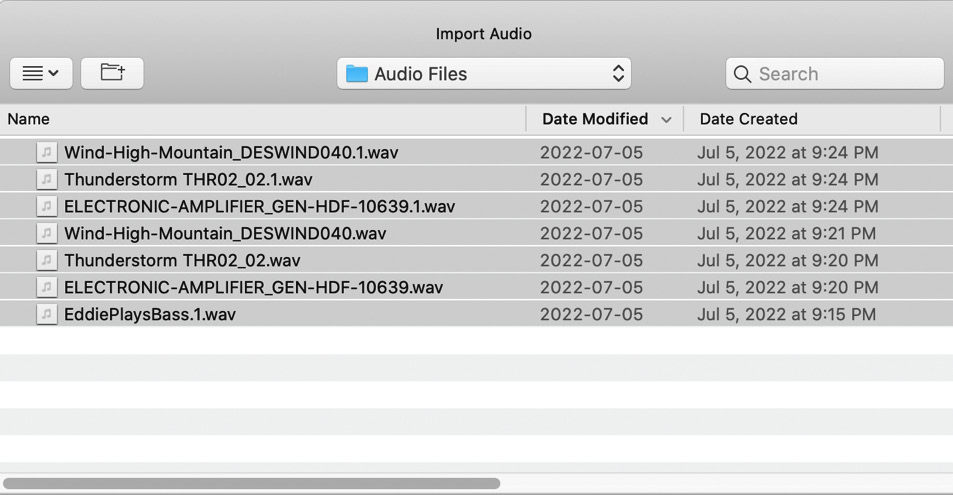The image size is (953, 495).
Task: Open the list view options dropdown
Action: coord(41,74)
